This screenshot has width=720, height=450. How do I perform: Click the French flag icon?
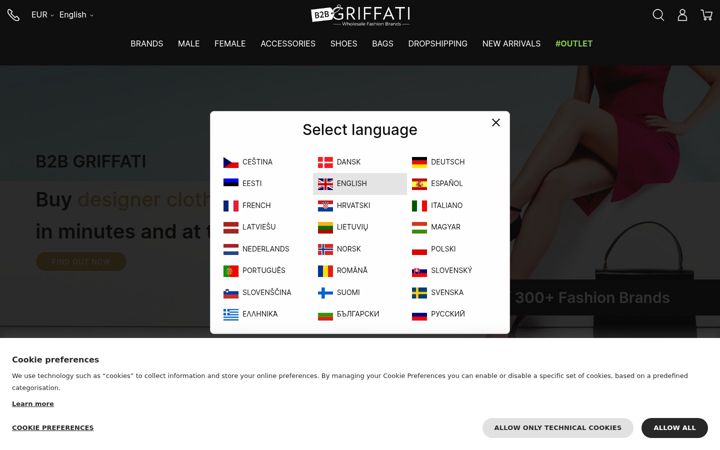231,205
